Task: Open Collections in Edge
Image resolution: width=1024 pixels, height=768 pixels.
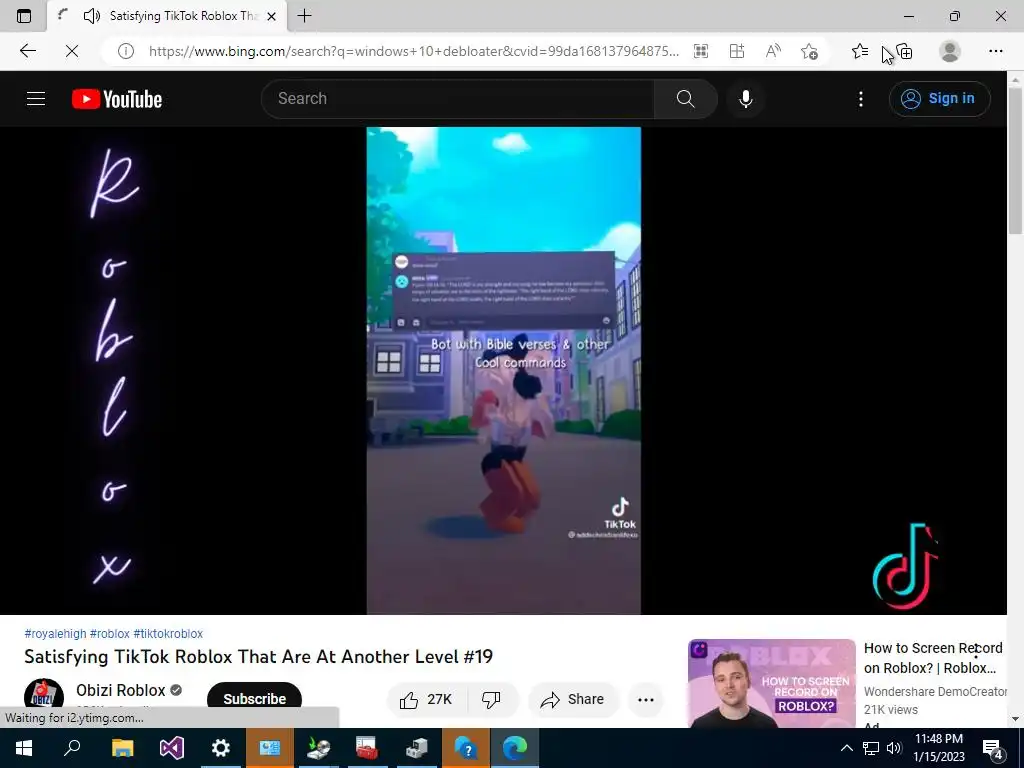Action: [904, 51]
